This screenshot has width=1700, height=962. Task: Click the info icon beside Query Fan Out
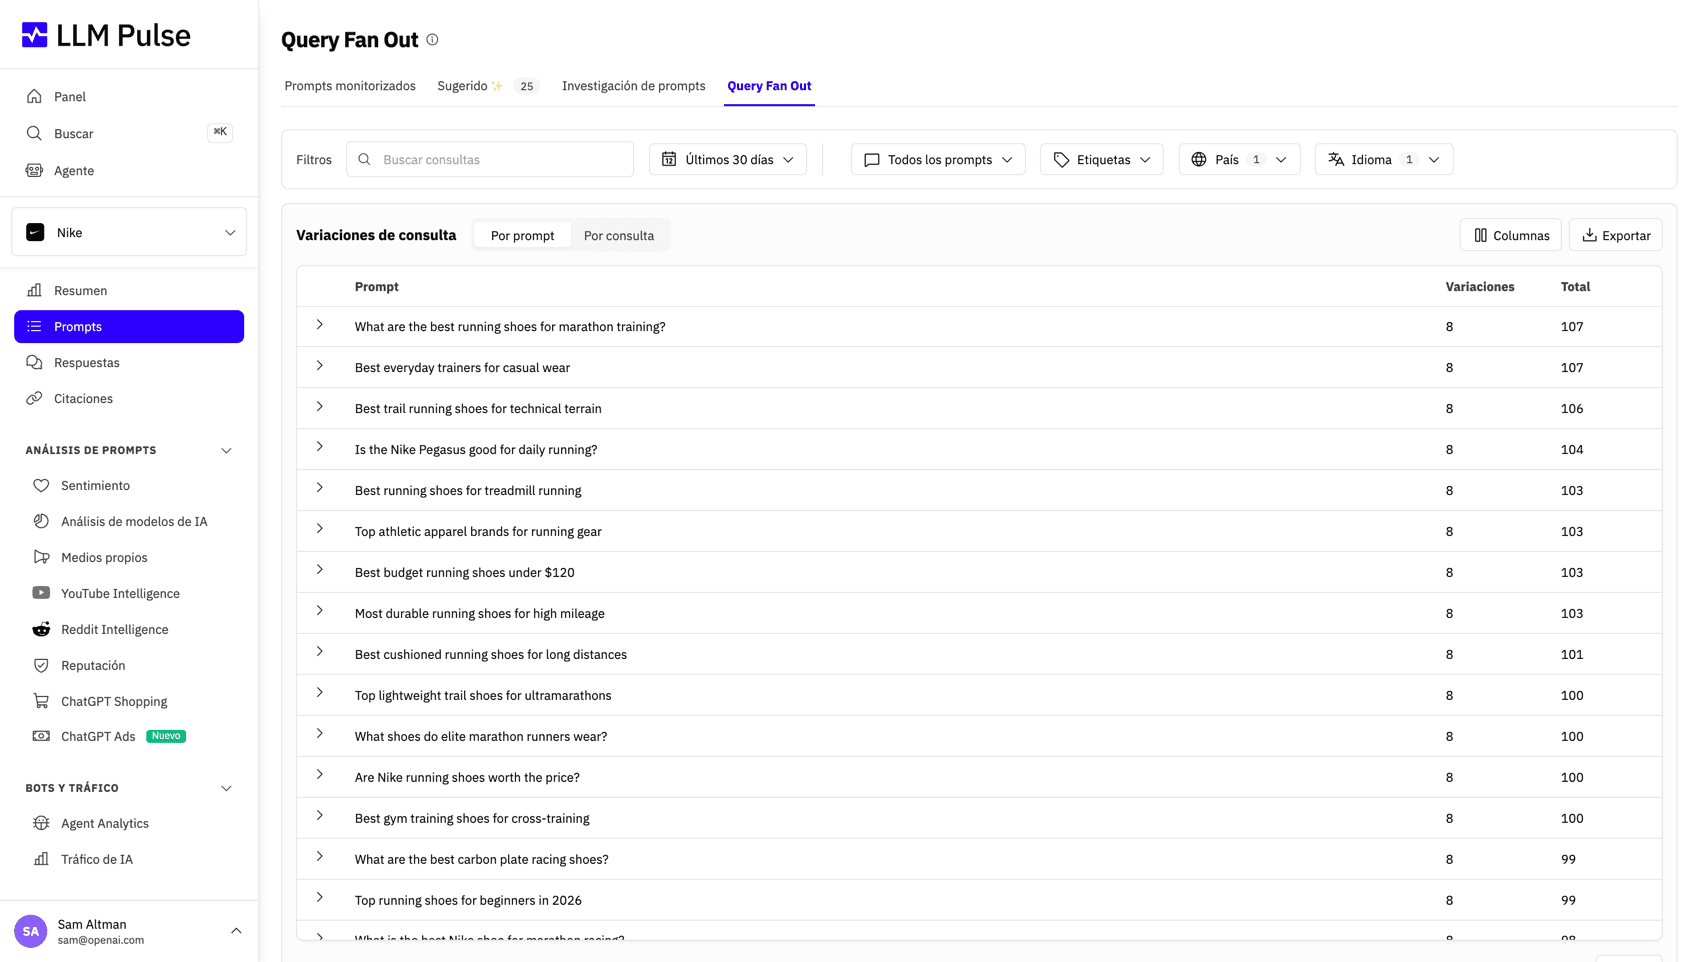(432, 40)
